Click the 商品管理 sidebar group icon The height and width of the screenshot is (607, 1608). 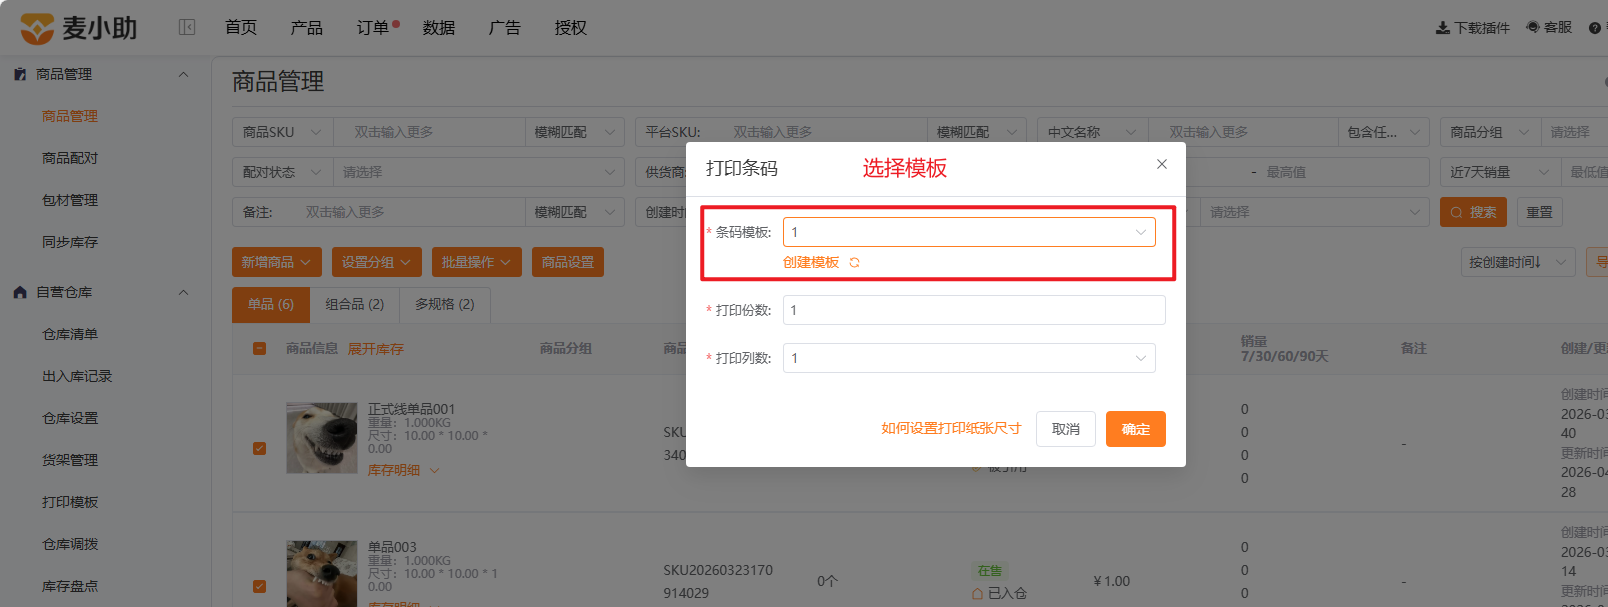[x=20, y=74]
